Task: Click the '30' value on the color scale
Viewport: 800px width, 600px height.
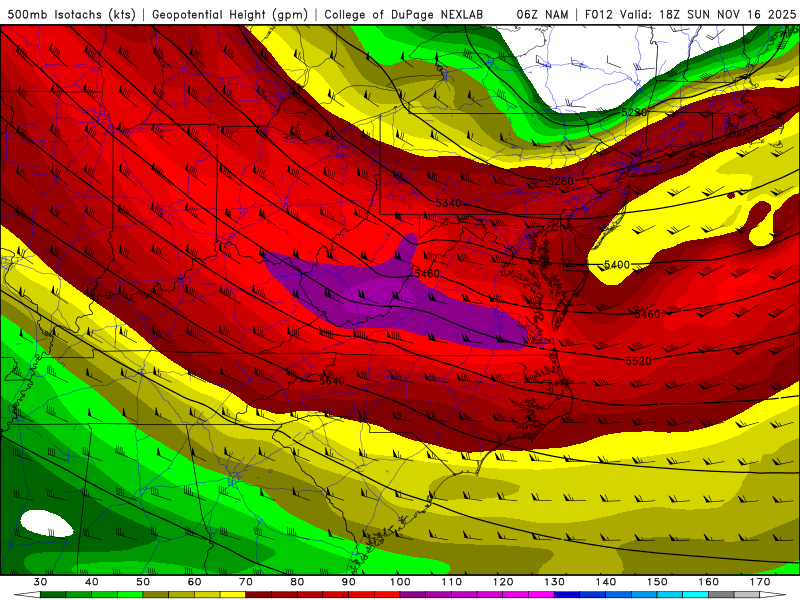Action: 40,582
